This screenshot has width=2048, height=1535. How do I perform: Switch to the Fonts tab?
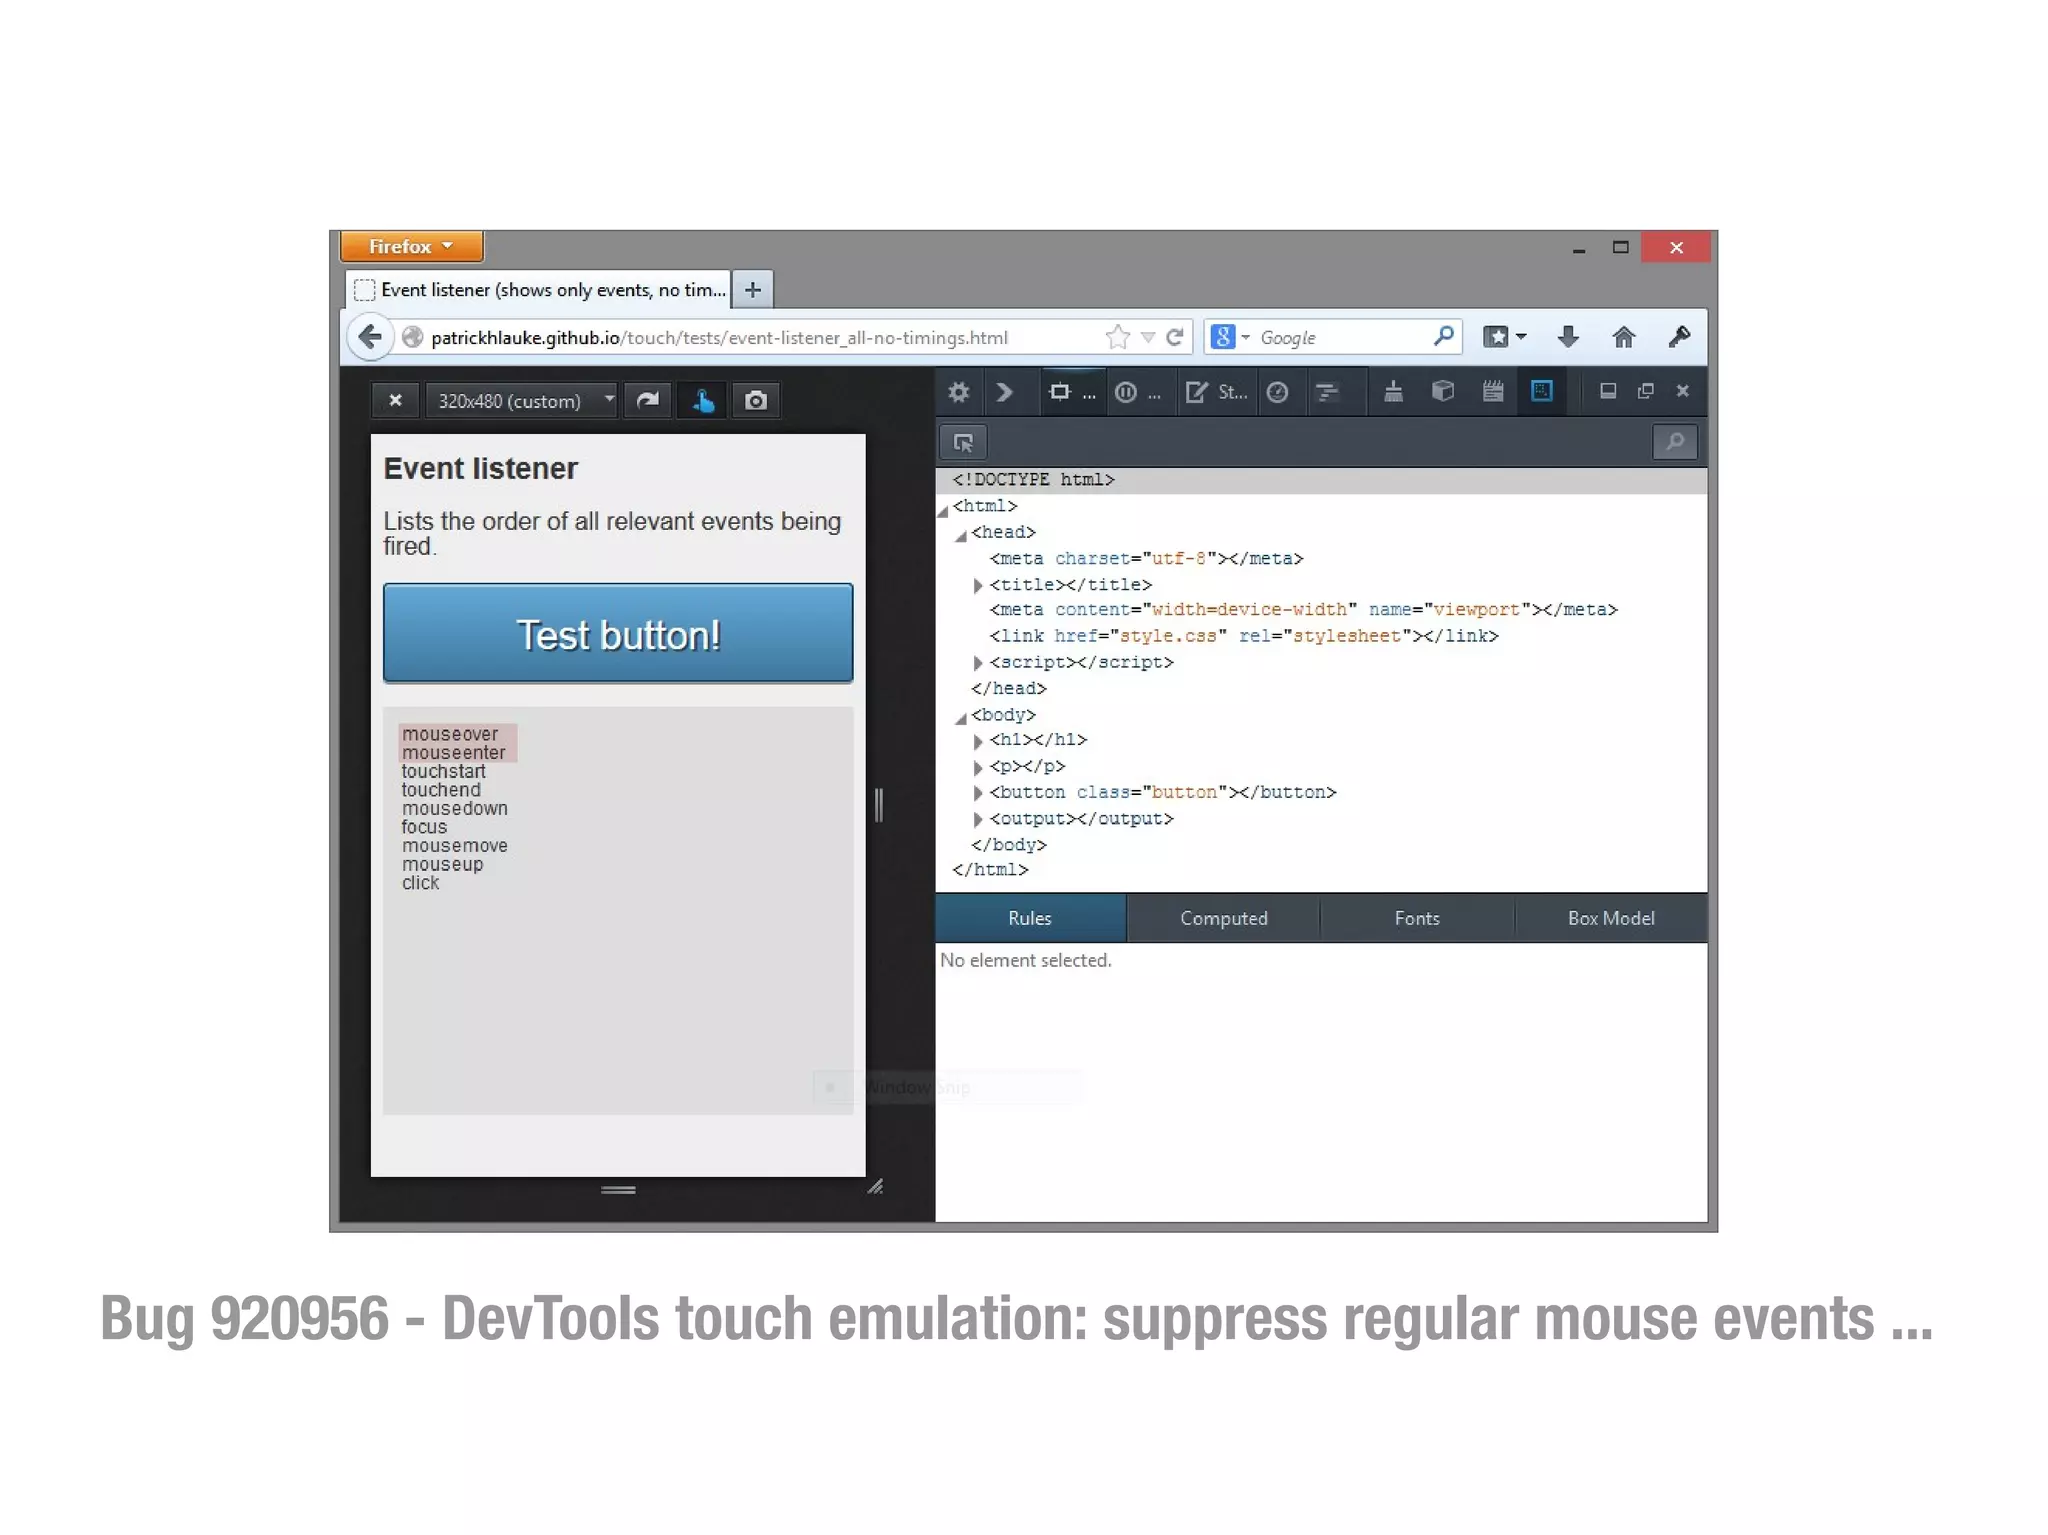pyautogui.click(x=1417, y=918)
